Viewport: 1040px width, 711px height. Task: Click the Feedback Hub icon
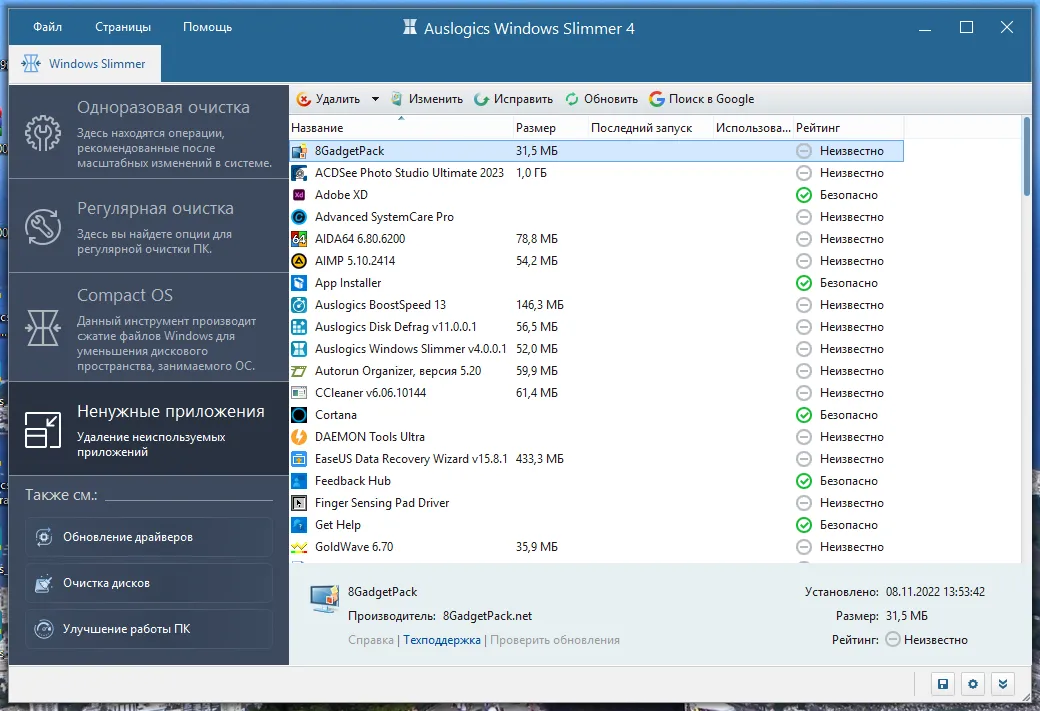[x=299, y=481]
